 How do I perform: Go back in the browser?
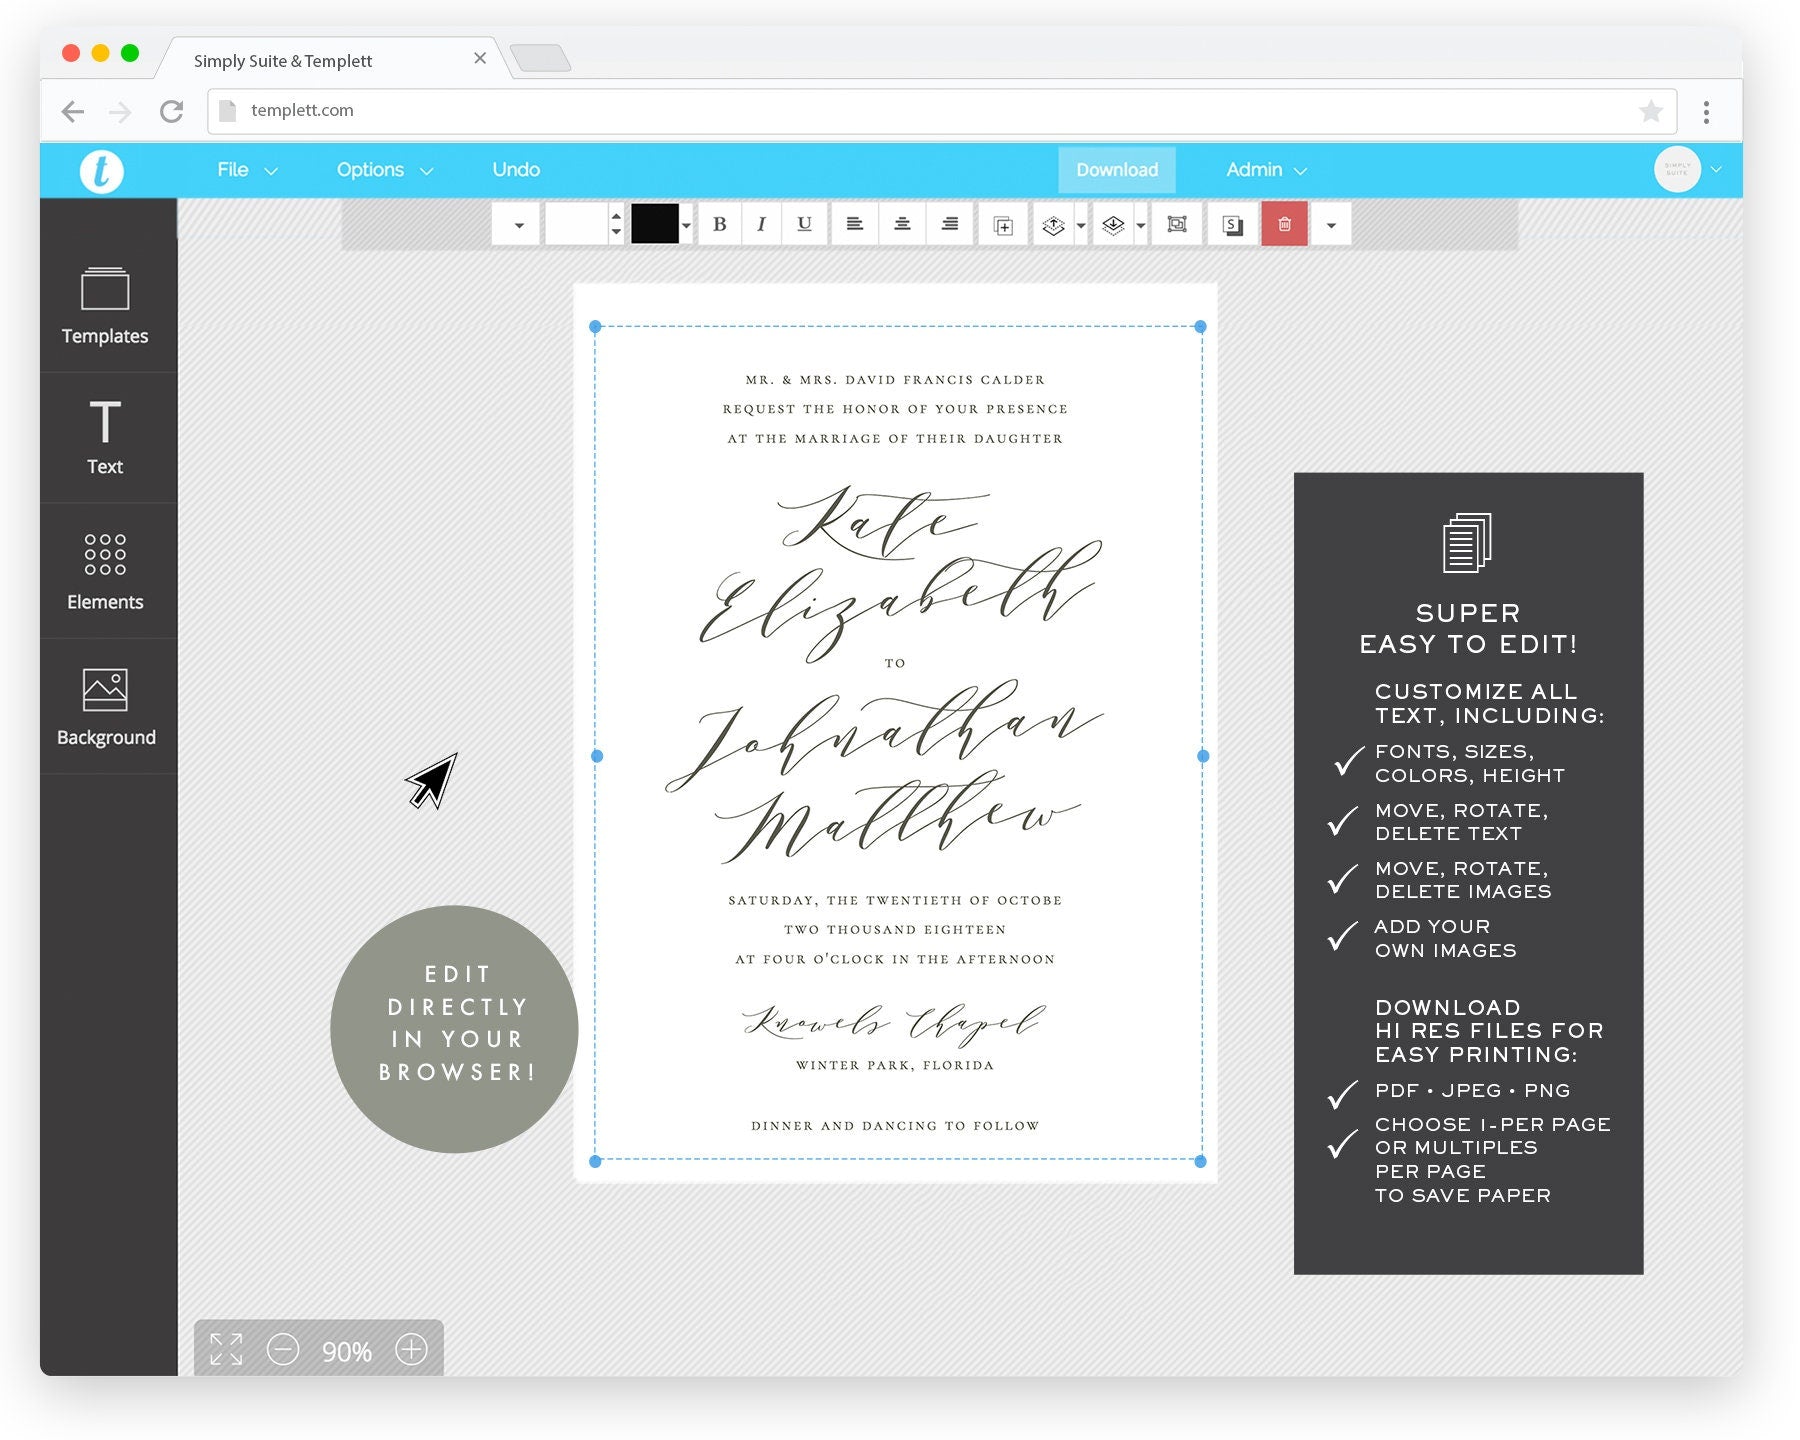[72, 111]
